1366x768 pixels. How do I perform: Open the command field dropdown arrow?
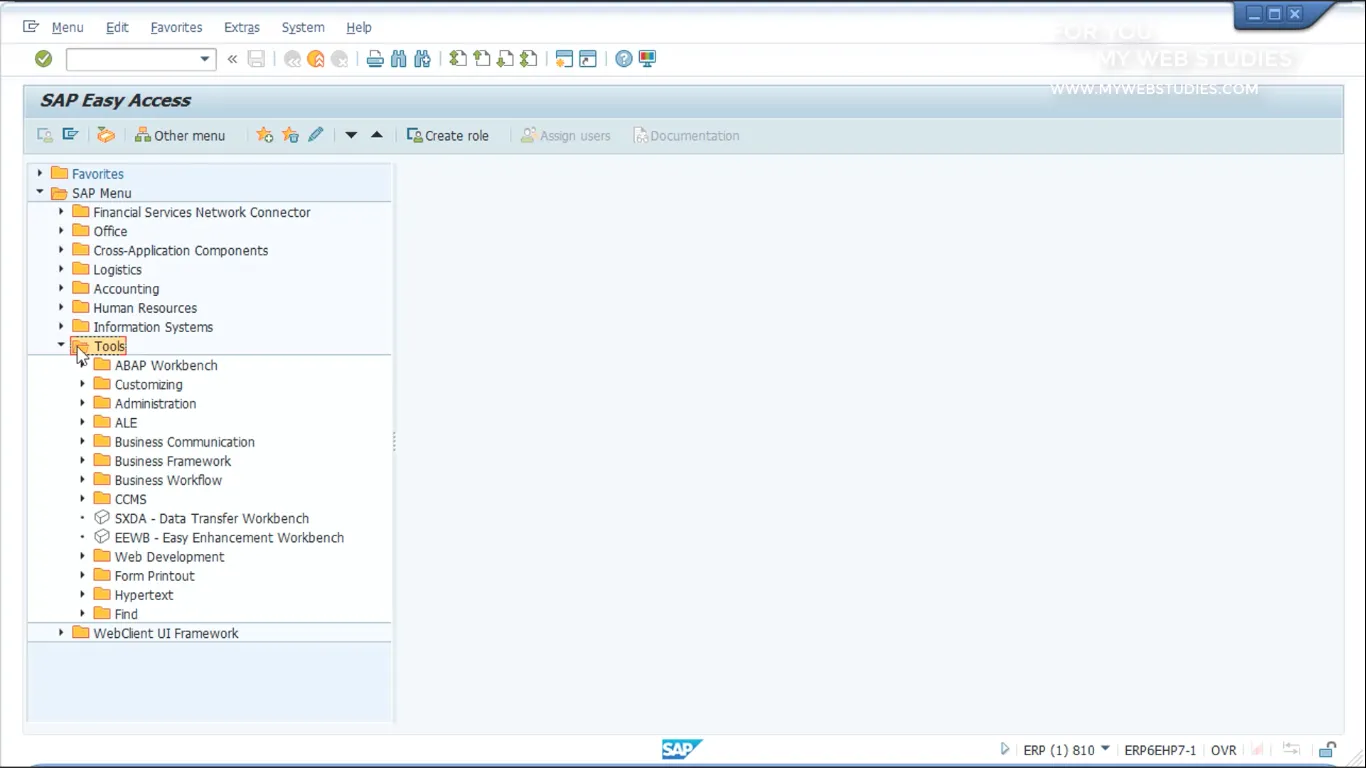(x=205, y=59)
